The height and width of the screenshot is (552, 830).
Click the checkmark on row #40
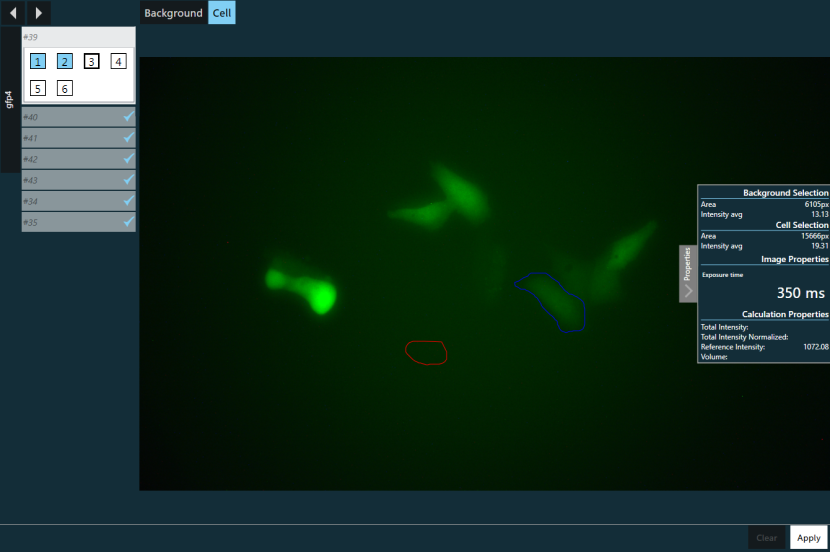click(129, 116)
